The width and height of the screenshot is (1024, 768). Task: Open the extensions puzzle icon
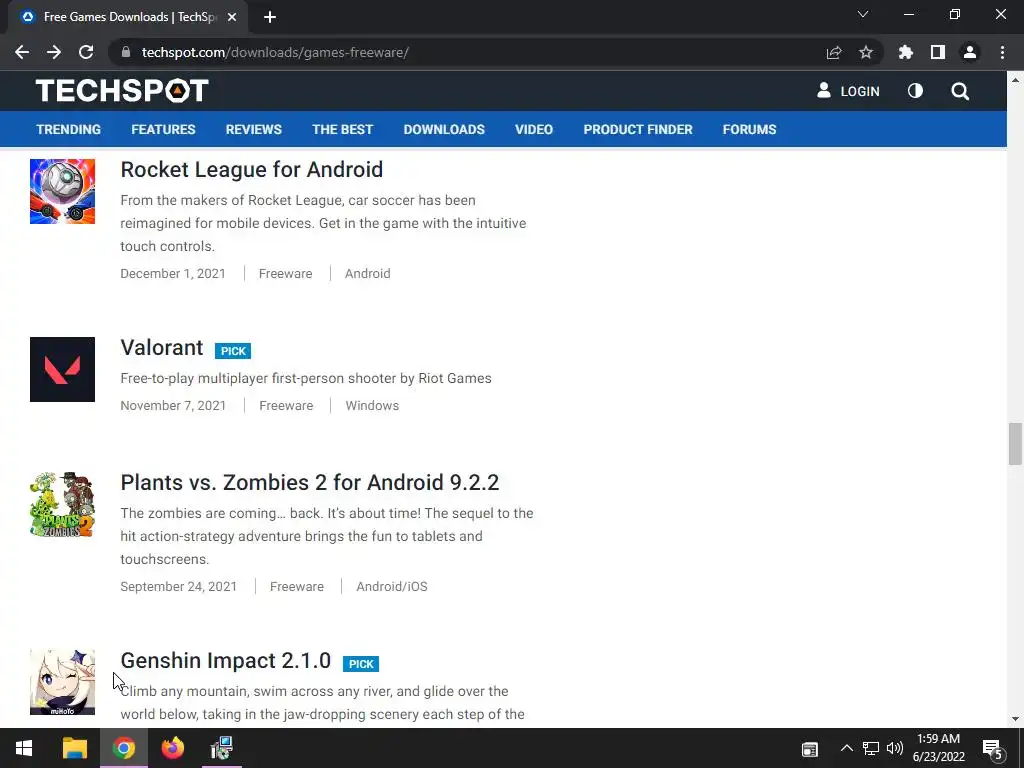906,52
